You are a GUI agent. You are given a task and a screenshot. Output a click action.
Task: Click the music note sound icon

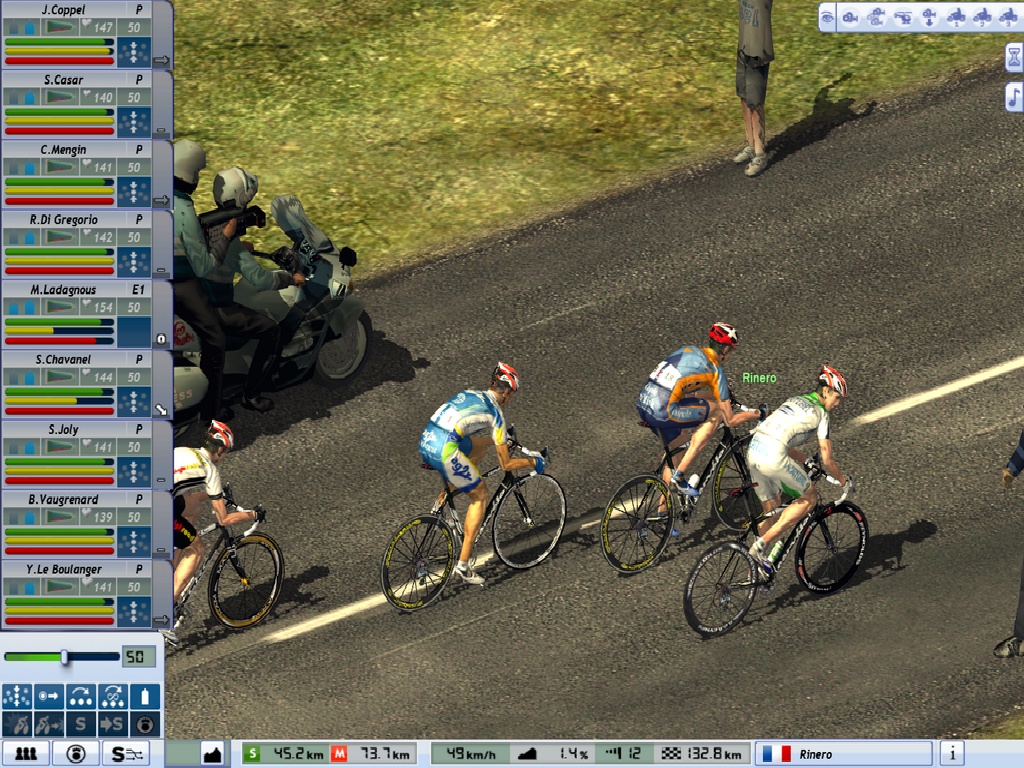1013,97
